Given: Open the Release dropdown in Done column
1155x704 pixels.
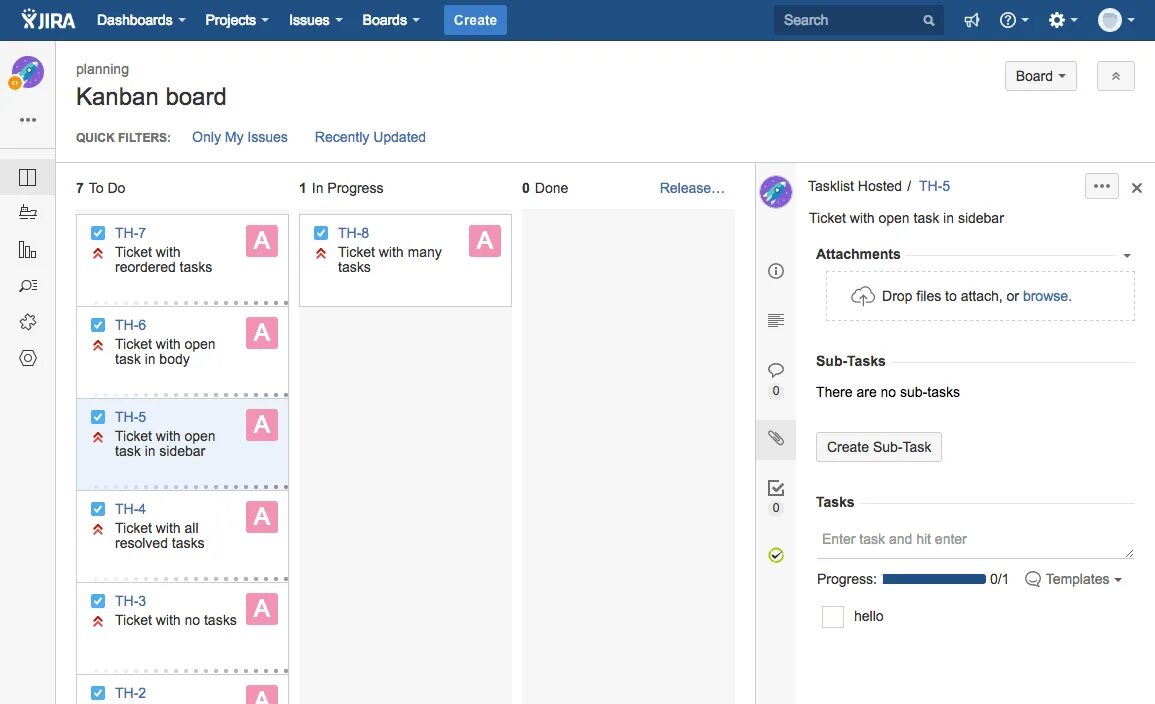Looking at the screenshot, I should click(692, 189).
